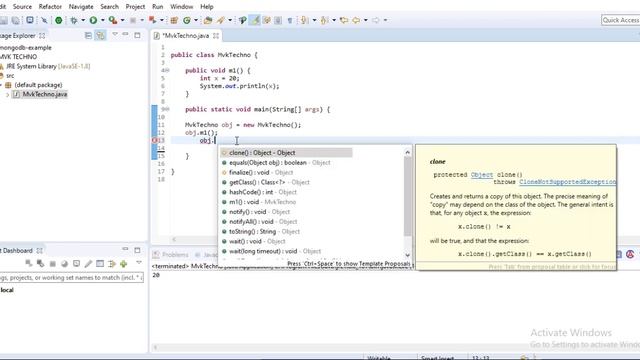Launch Debug with the bug icon
The width and height of the screenshot is (640, 360).
[74, 20]
